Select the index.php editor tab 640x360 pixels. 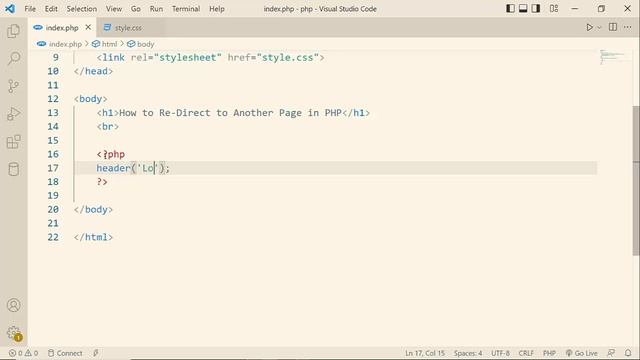62,28
